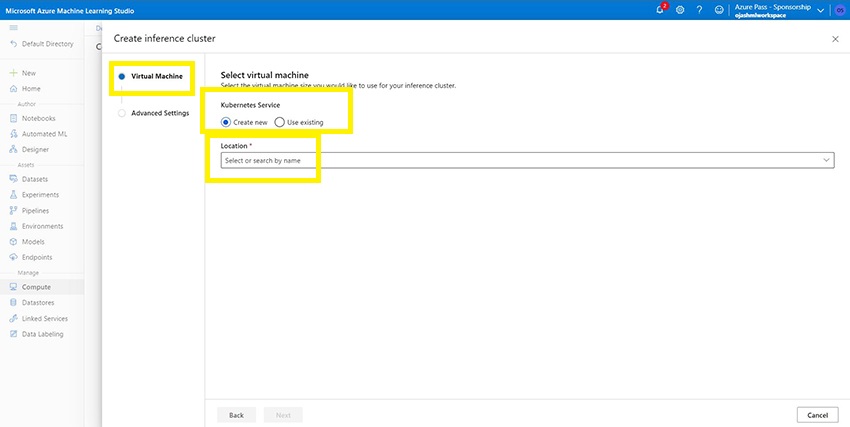The width and height of the screenshot is (850, 427).
Task: Open settings gear in top bar
Action: coord(680,10)
